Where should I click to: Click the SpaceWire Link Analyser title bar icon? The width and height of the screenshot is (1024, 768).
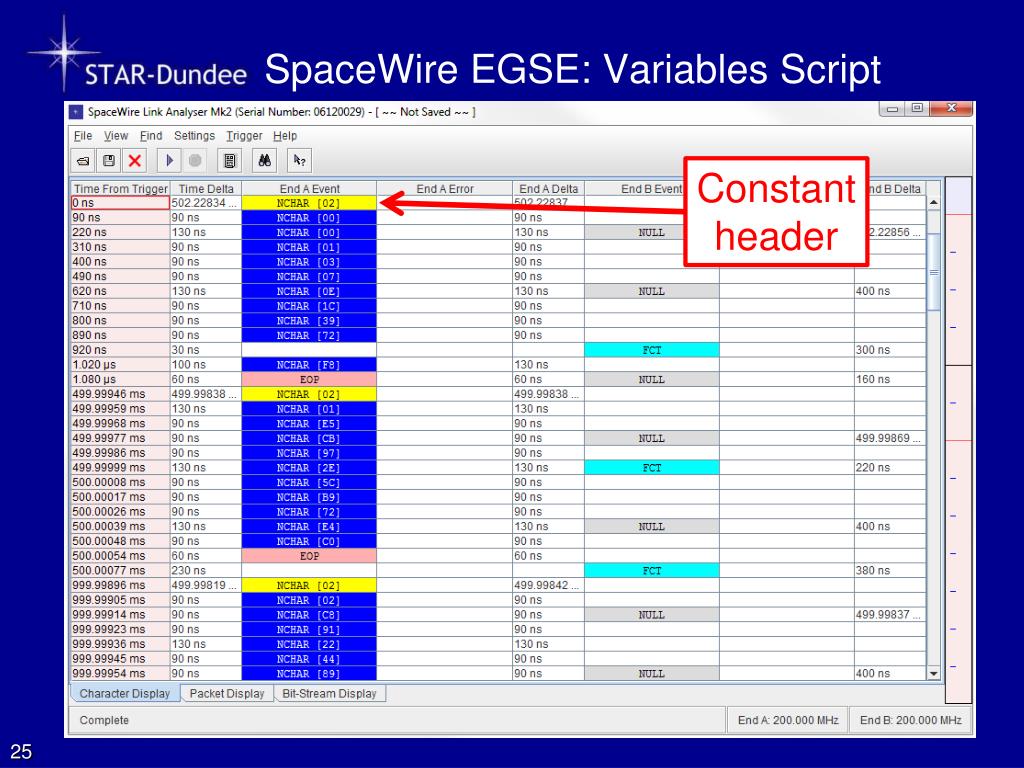tap(76, 112)
